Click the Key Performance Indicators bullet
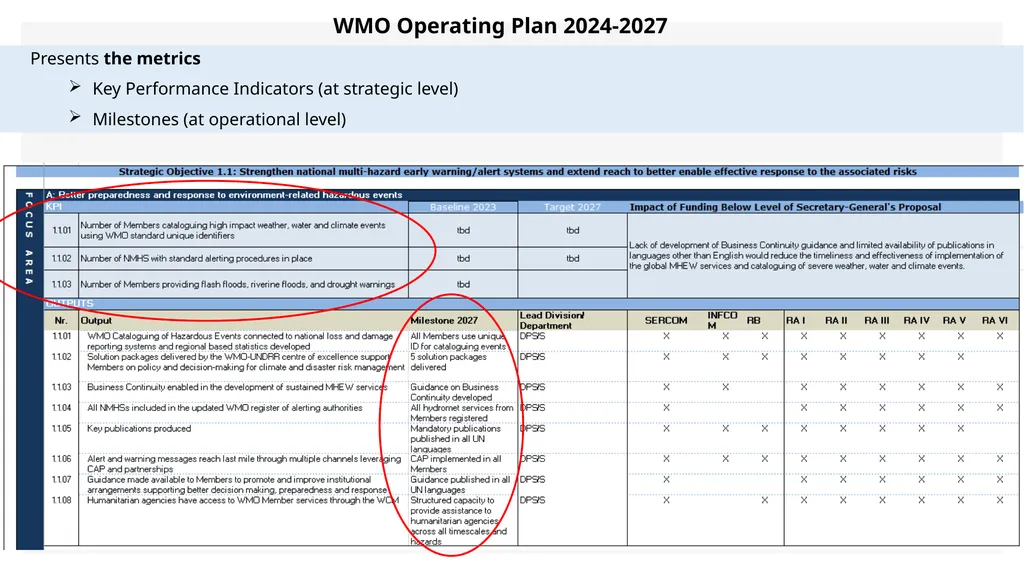 [275, 88]
